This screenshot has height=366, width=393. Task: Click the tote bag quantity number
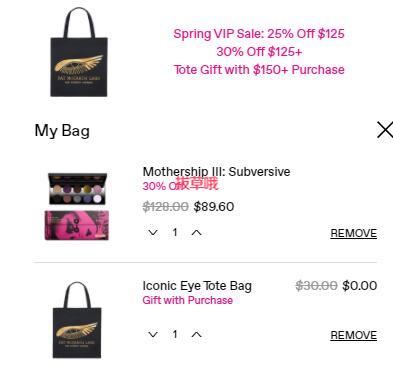click(x=175, y=334)
